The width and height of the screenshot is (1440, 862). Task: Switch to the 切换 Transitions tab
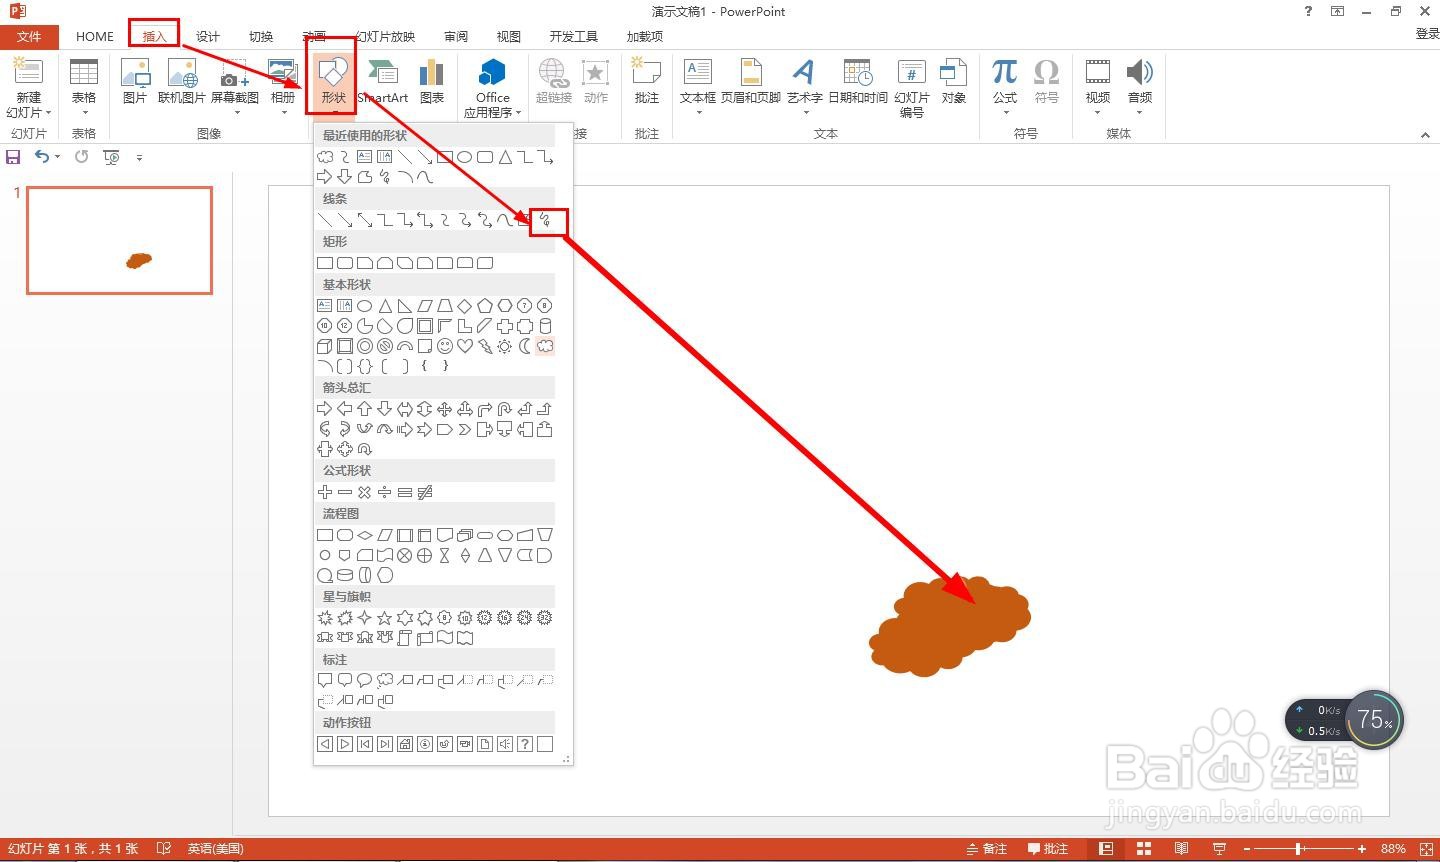click(261, 36)
